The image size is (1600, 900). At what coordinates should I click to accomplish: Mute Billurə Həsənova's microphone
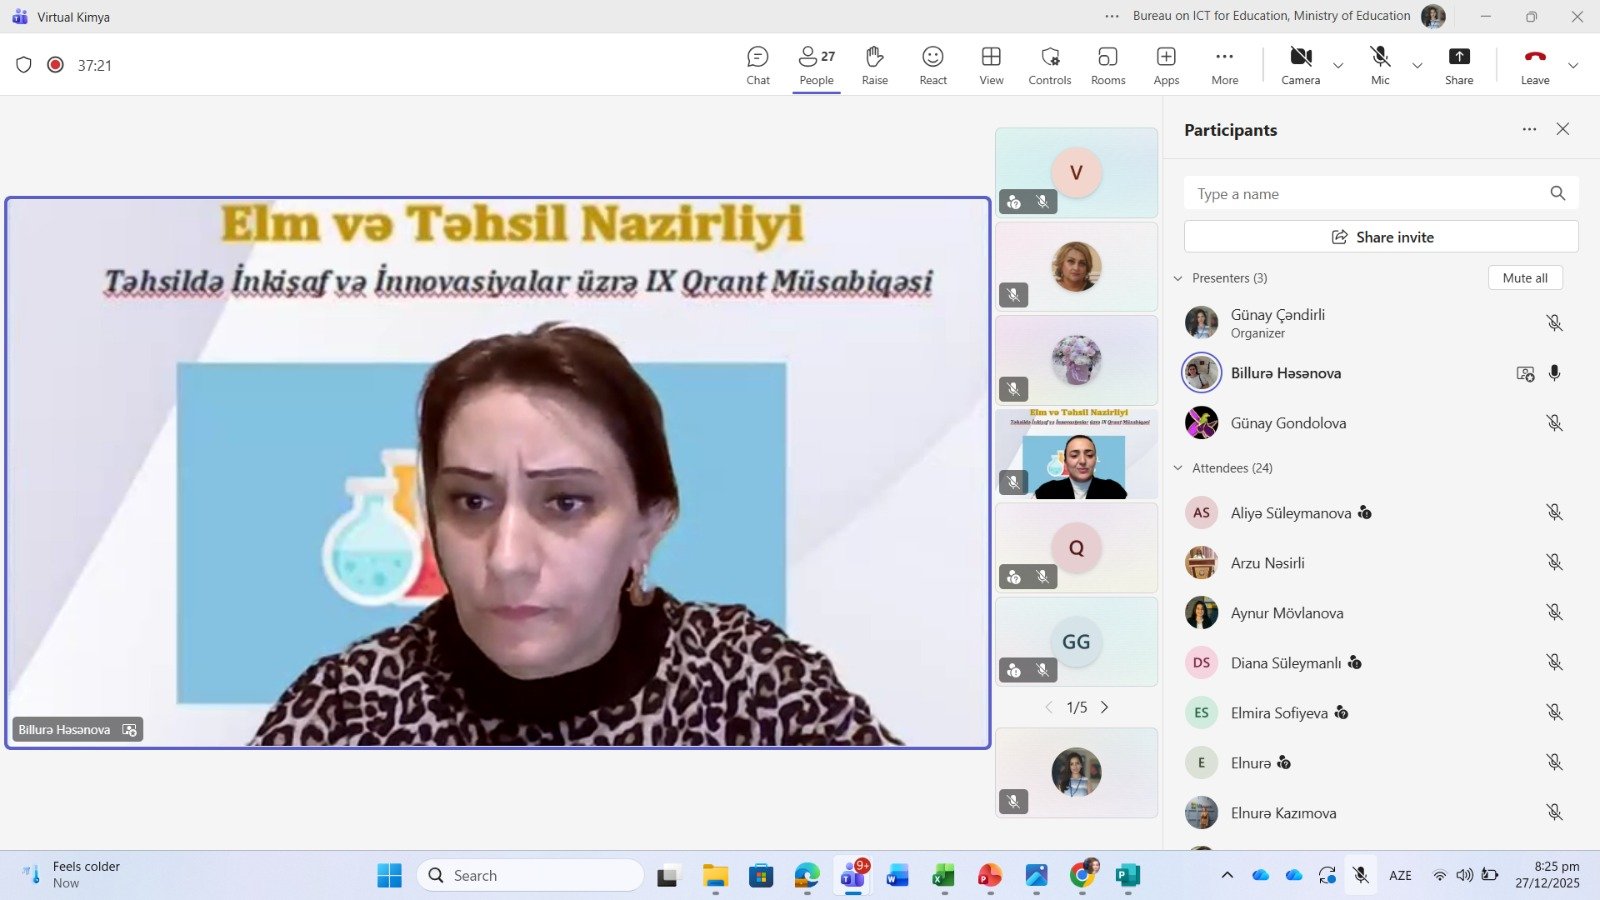pos(1554,373)
